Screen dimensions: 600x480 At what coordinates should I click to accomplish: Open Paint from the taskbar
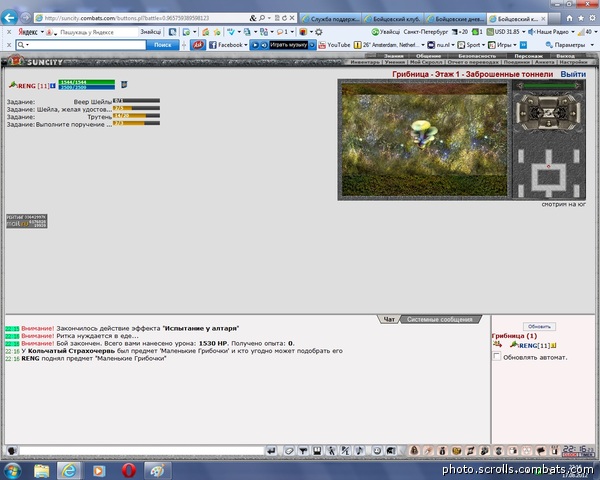(x=157, y=470)
